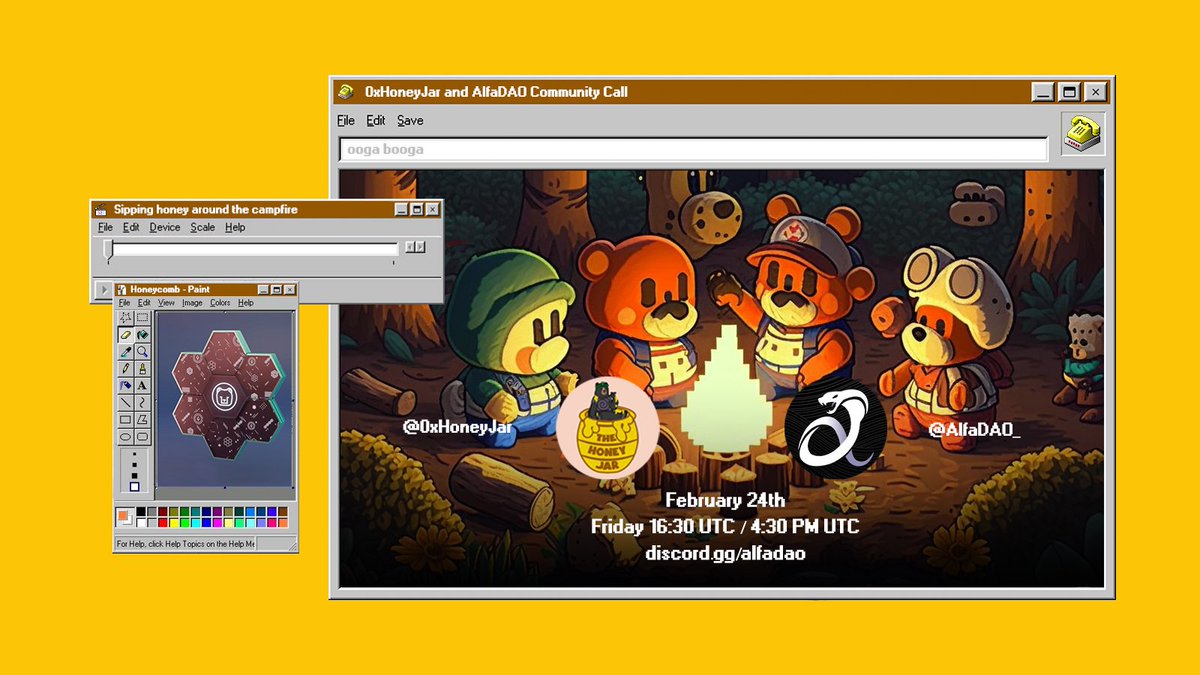Screen dimensions: 1200x675
Task: Choose the Pencil tool in Paint
Action: (x=126, y=368)
